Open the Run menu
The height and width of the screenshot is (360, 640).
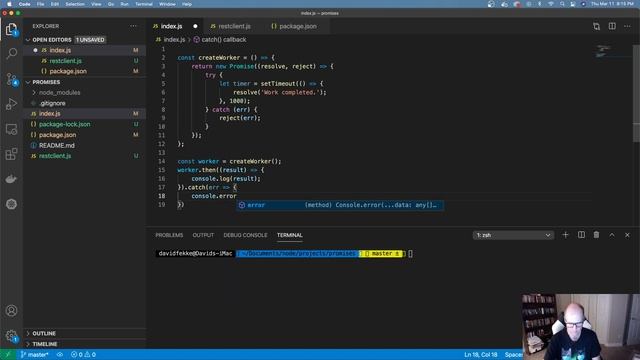tap(124, 4)
